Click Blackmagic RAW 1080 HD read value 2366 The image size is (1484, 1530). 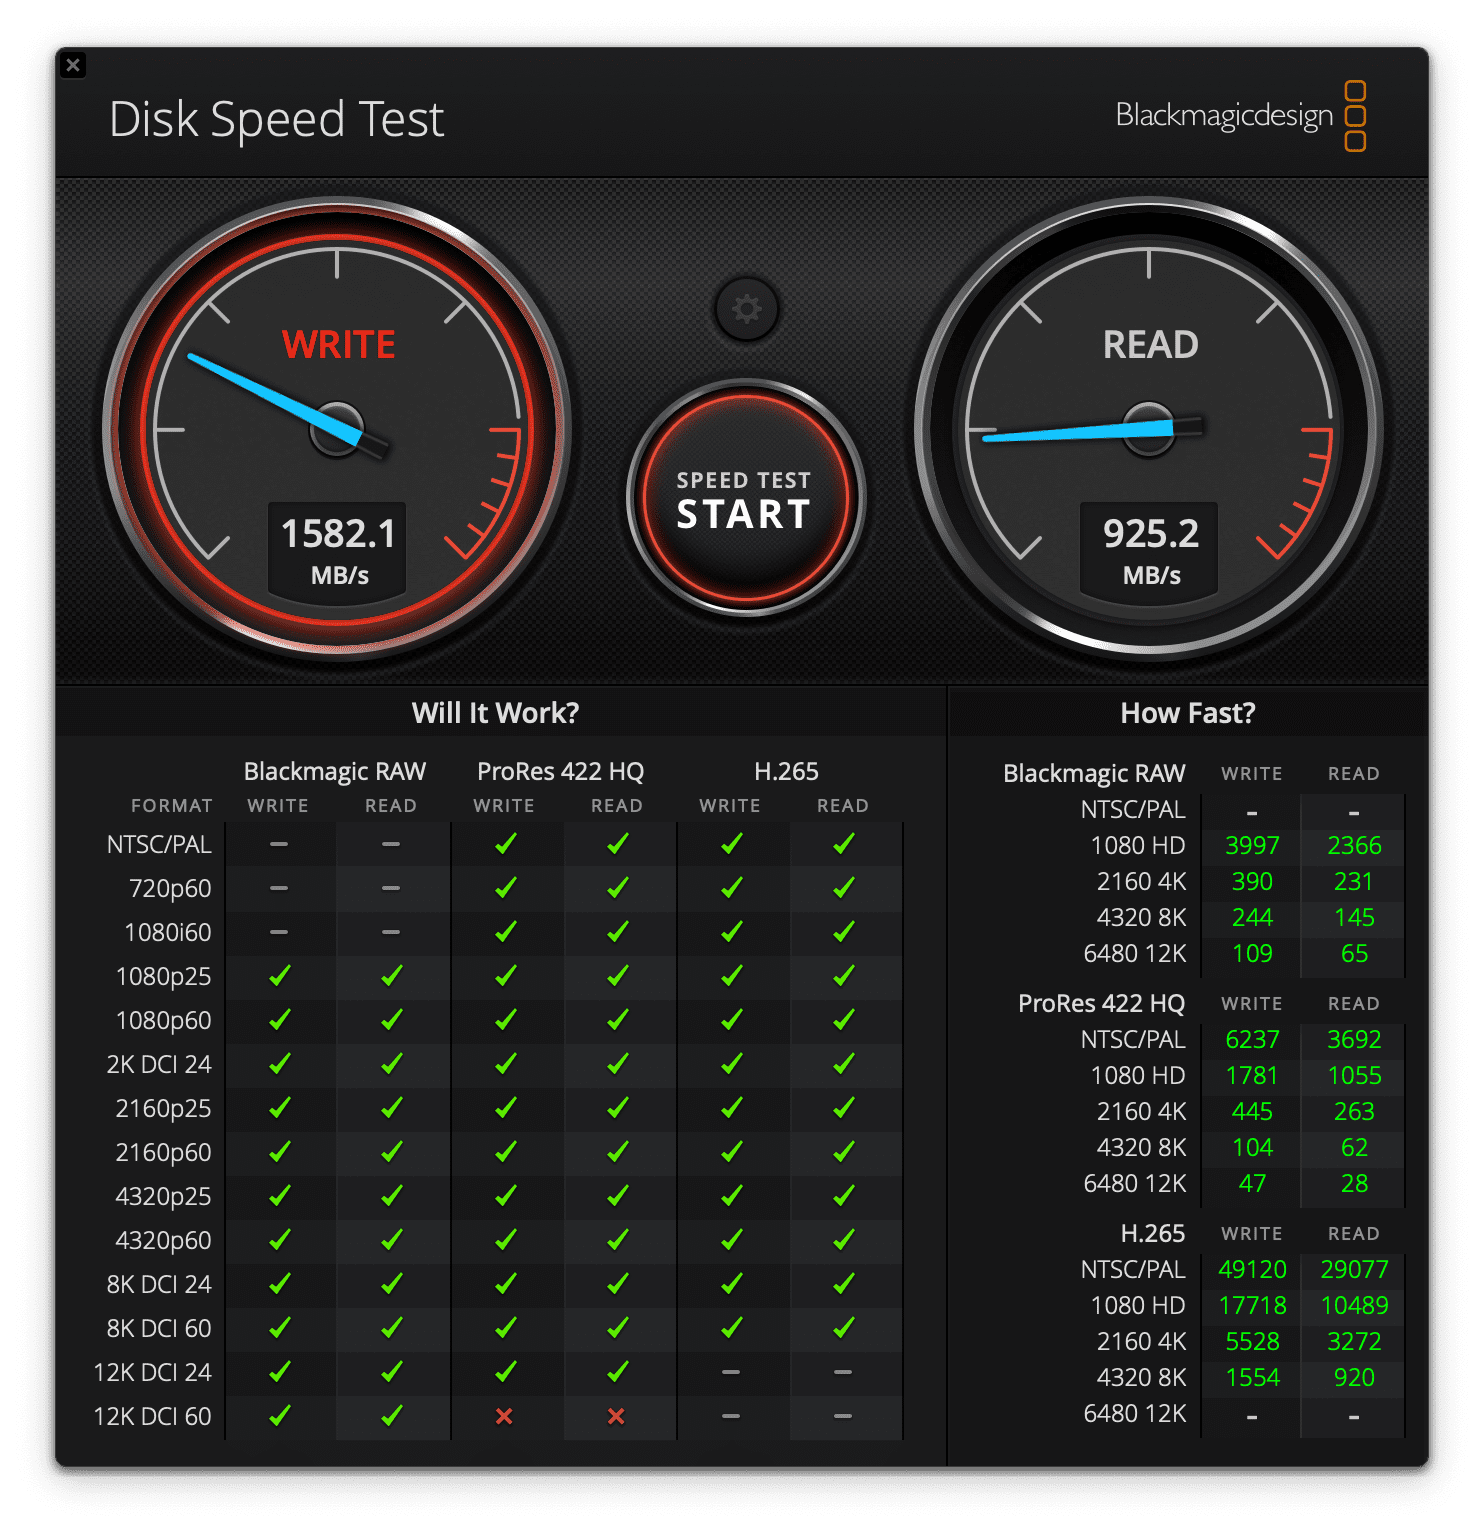[1354, 846]
